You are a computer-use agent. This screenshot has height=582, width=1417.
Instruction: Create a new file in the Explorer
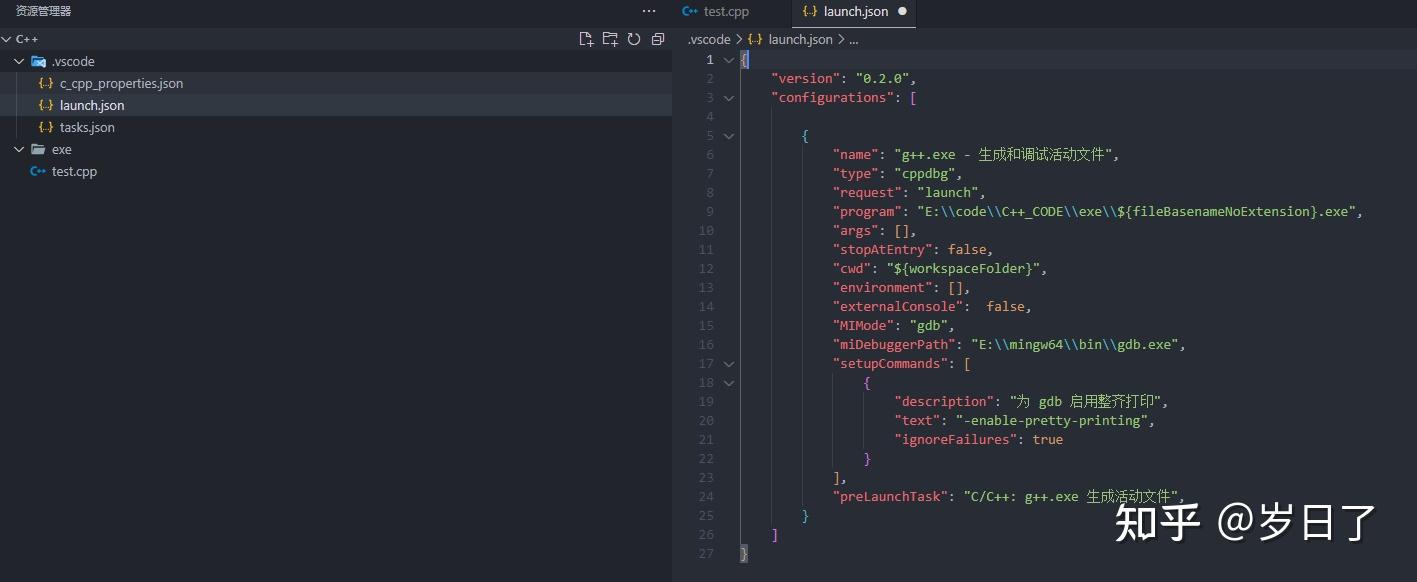pyautogui.click(x=585, y=38)
